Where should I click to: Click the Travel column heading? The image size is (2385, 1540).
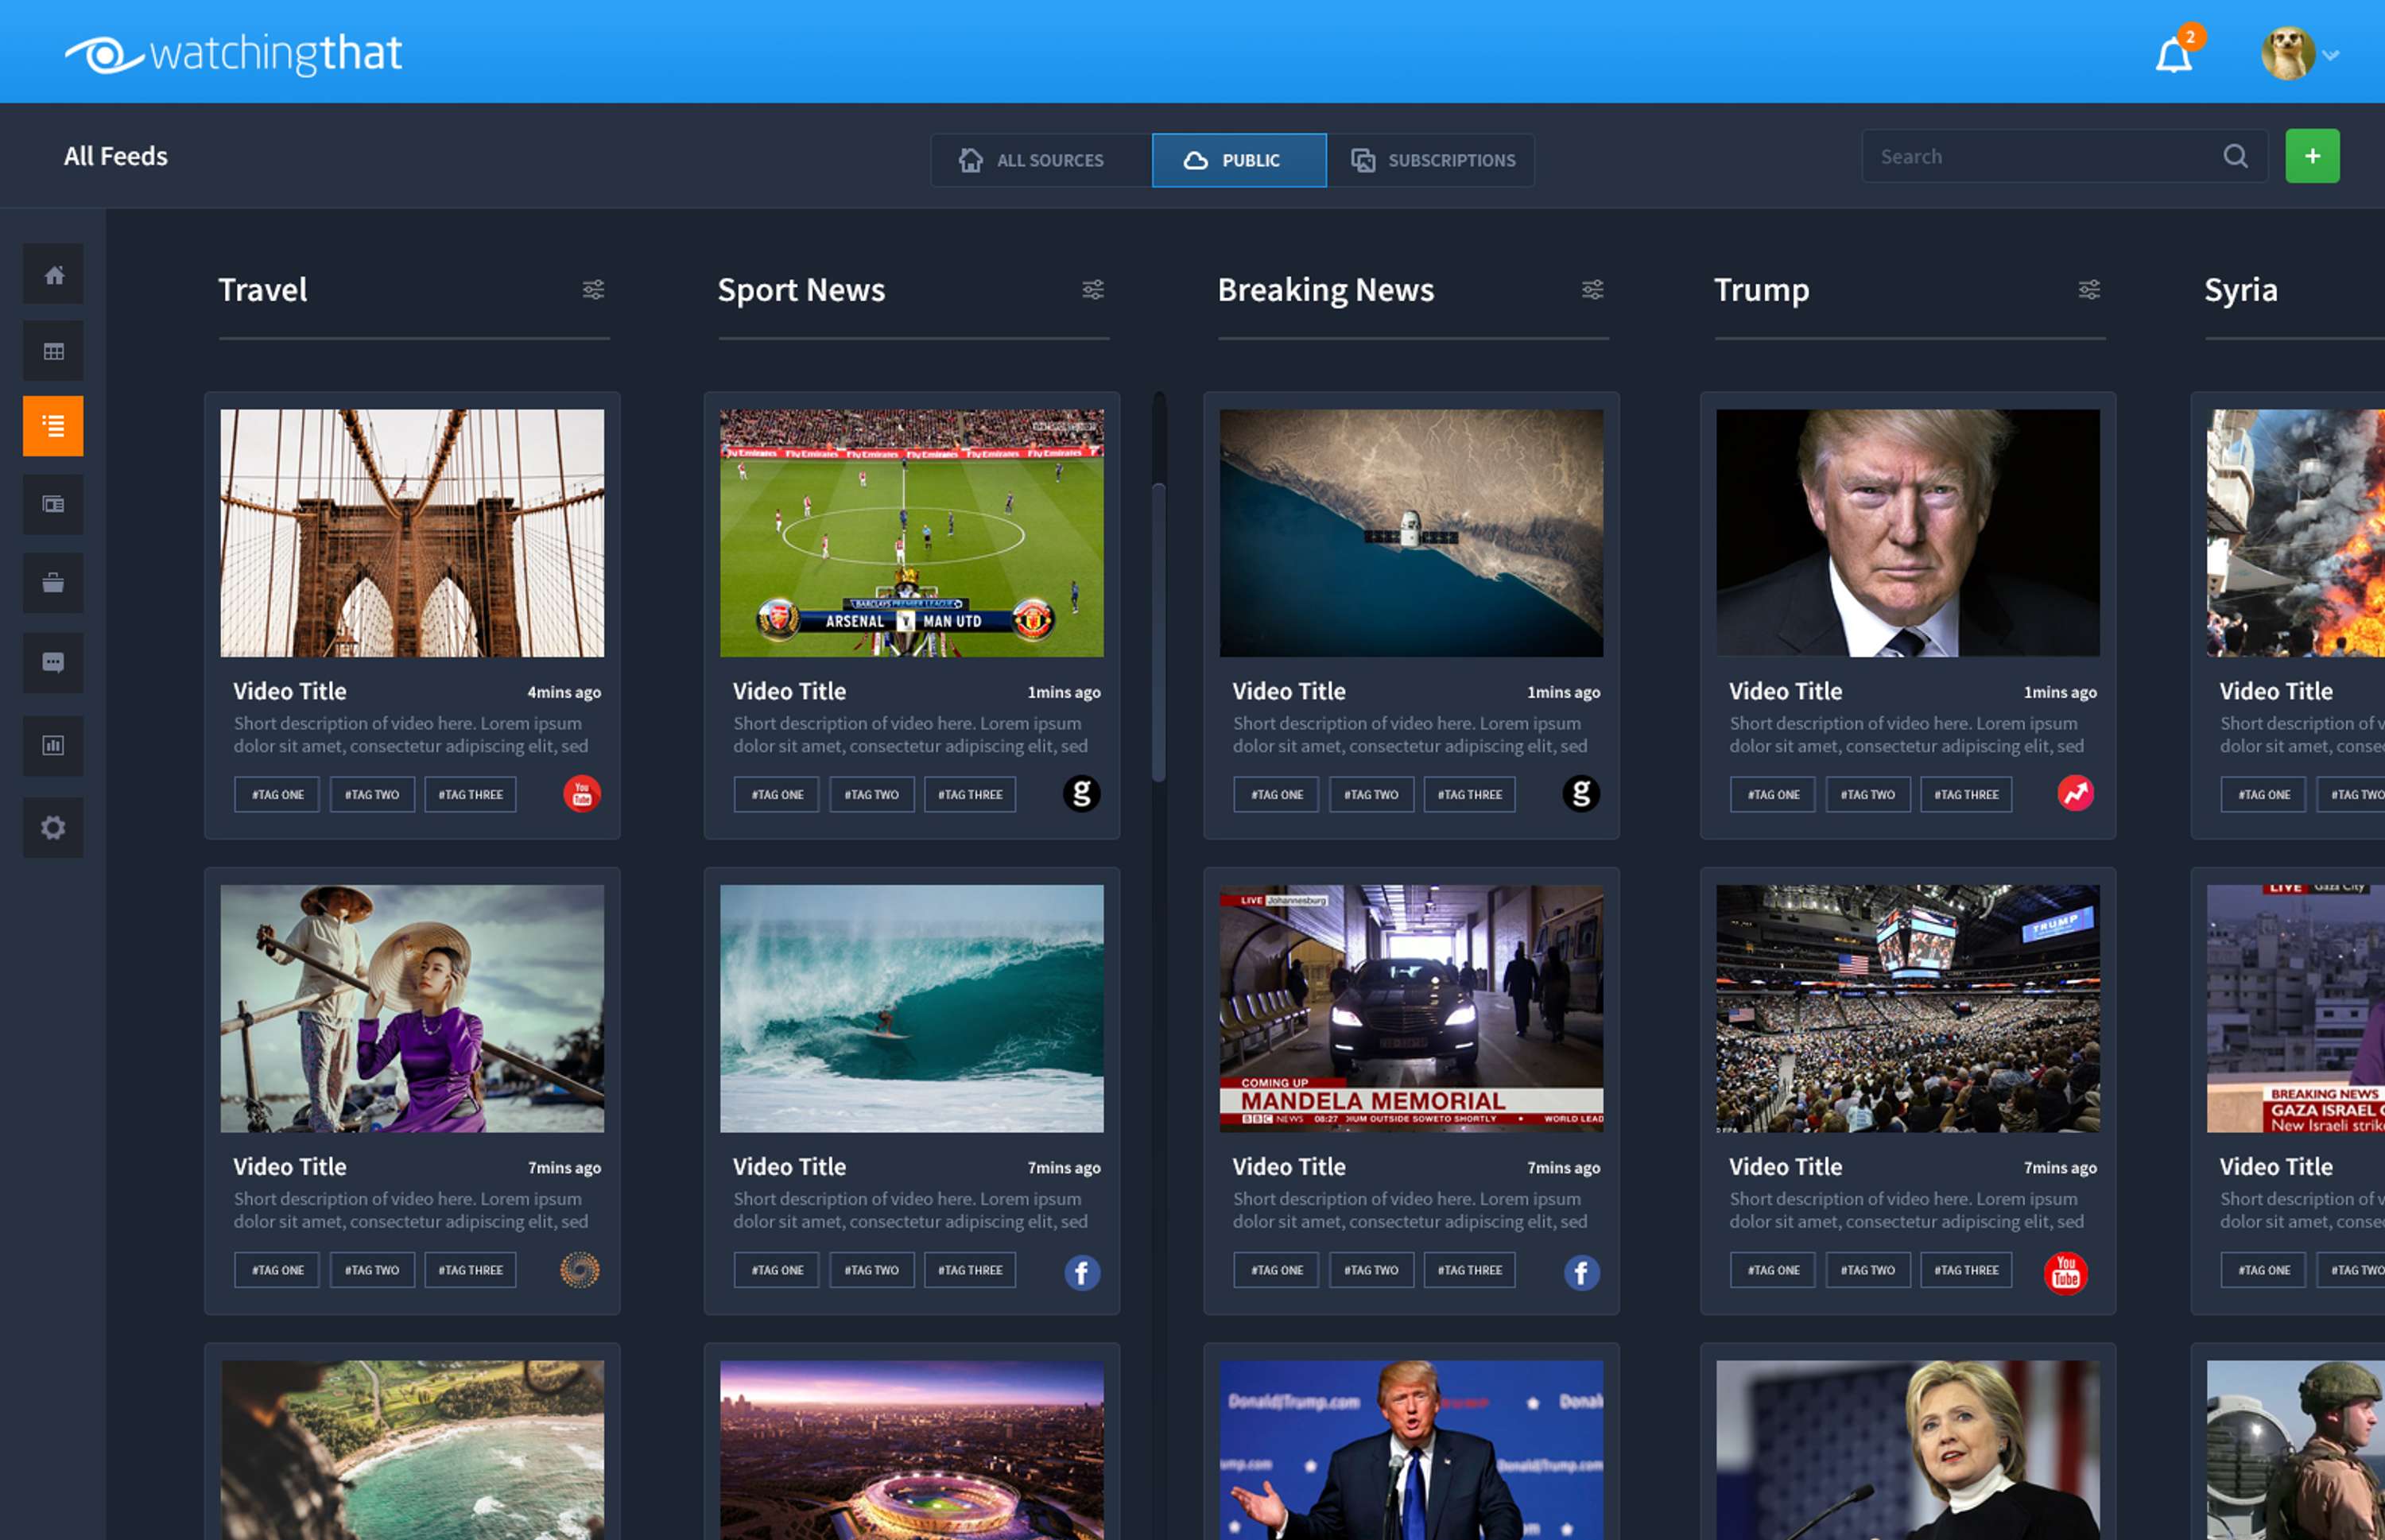(263, 290)
